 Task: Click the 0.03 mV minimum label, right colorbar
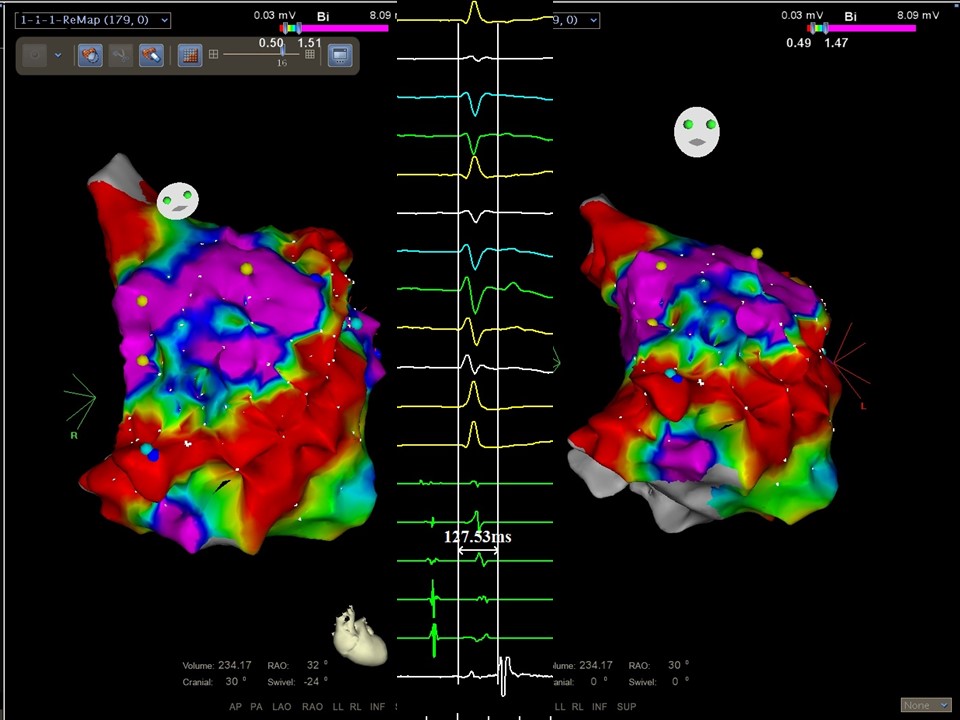(801, 15)
